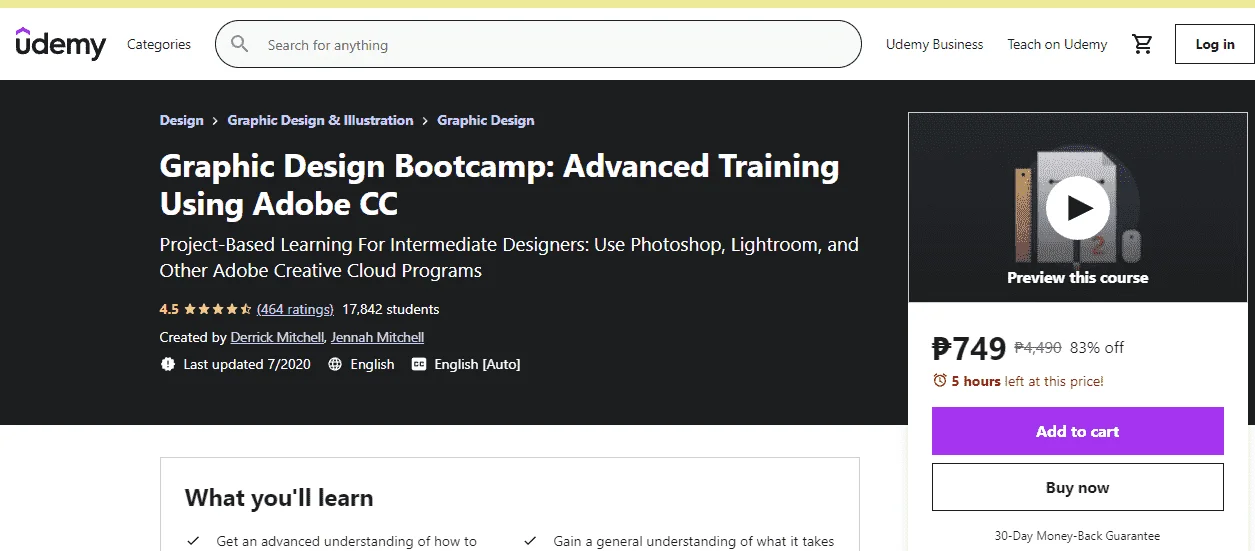Go to Design breadcrumb
Image resolution: width=1255 pixels, height=551 pixels.
pyautogui.click(x=181, y=120)
